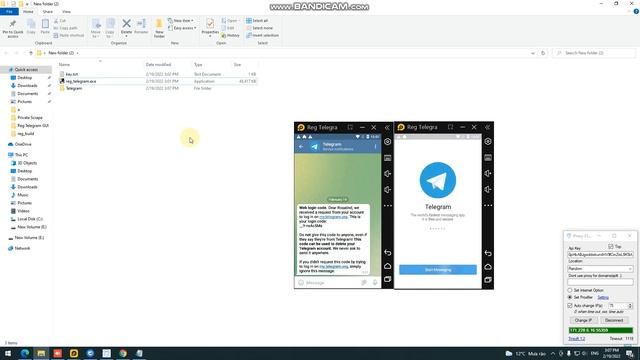Collapse welcome-screen emulator sidebar with double-chevron
The width and height of the screenshot is (640, 360).
coord(488,128)
